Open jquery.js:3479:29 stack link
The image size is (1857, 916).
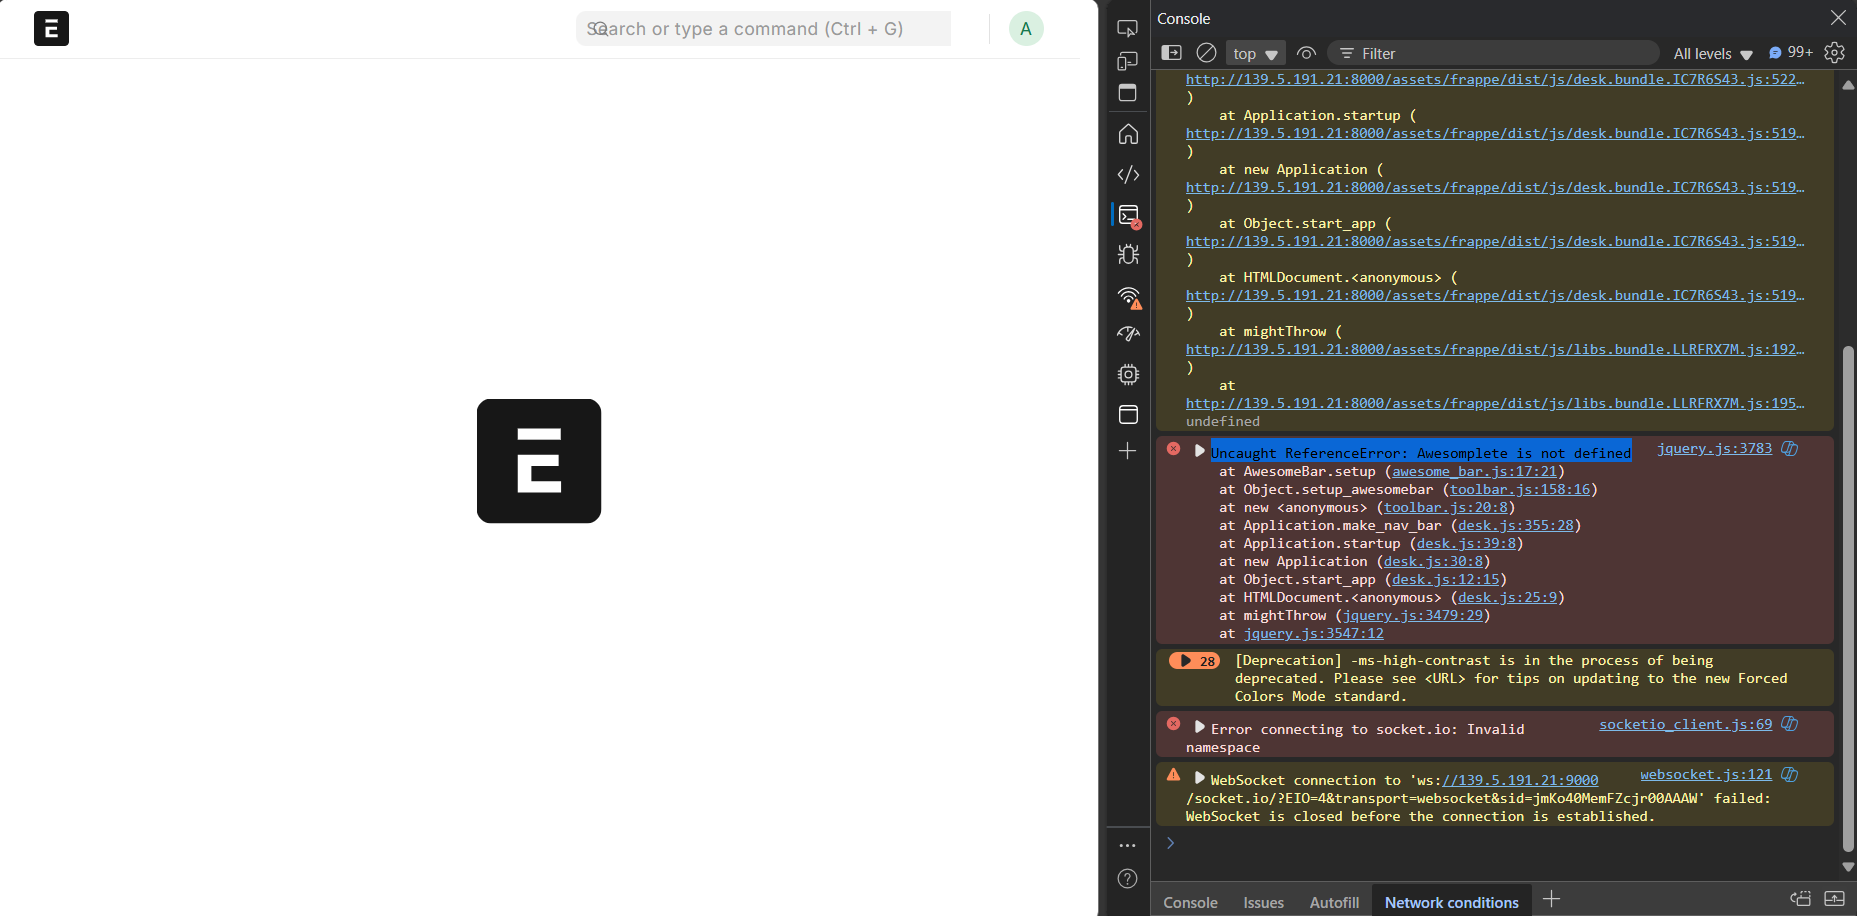1412,616
